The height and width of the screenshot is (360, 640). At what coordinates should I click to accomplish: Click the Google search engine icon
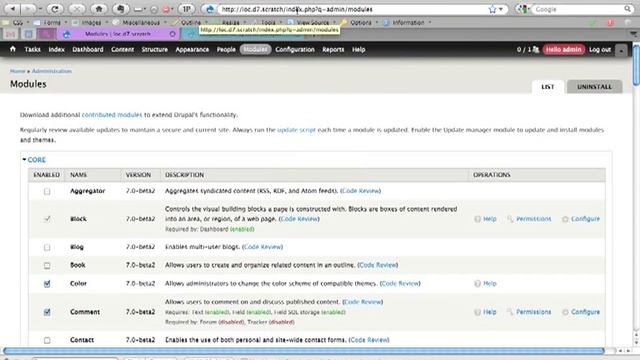tap(521, 9)
